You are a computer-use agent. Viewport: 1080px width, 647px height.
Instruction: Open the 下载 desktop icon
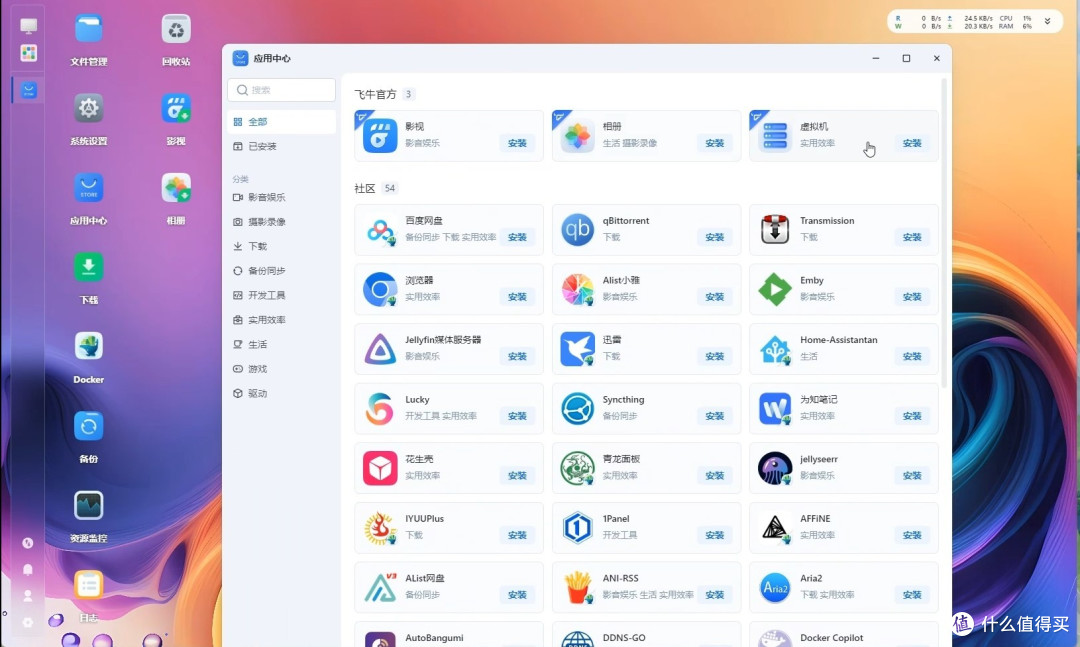88,267
